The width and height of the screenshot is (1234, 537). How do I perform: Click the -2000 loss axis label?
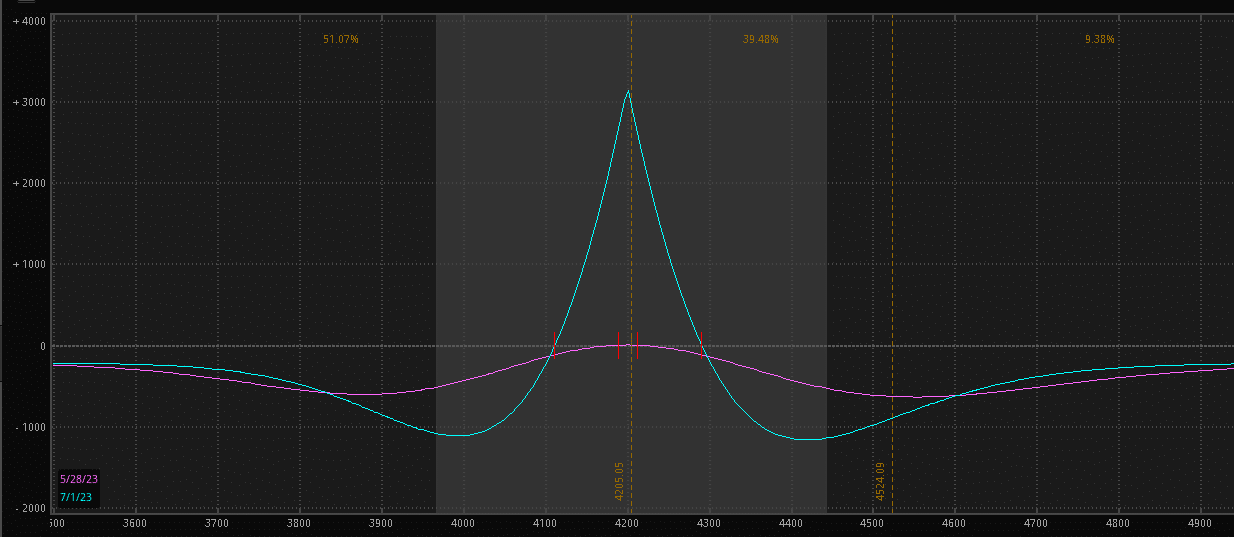pyautogui.click(x=29, y=508)
